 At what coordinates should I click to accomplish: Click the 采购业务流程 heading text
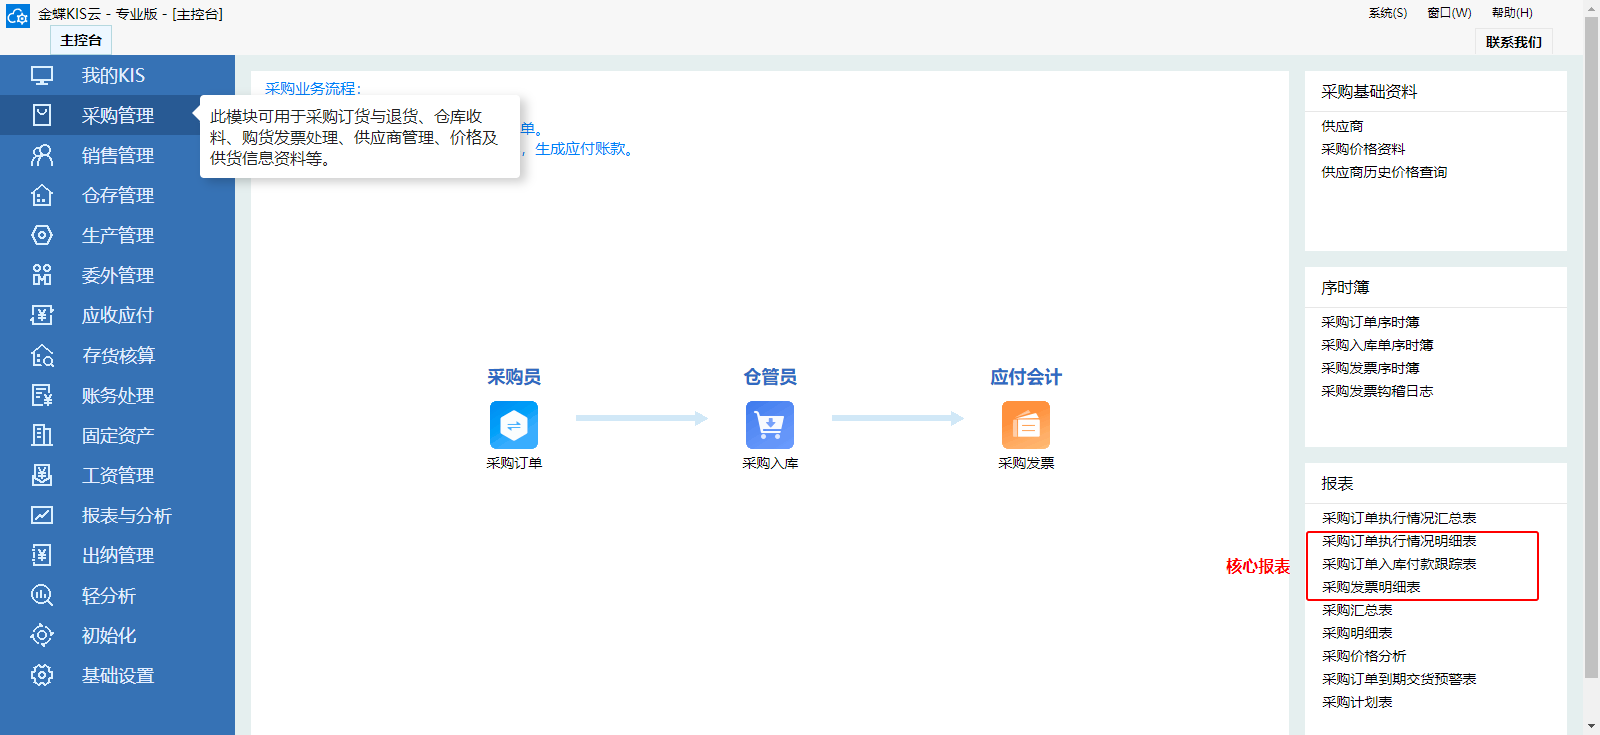point(313,88)
